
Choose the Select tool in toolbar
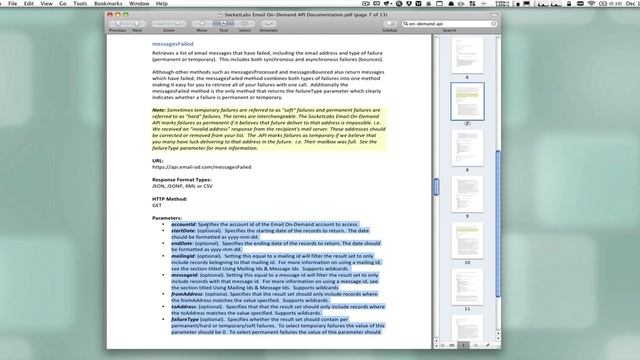coord(244,24)
